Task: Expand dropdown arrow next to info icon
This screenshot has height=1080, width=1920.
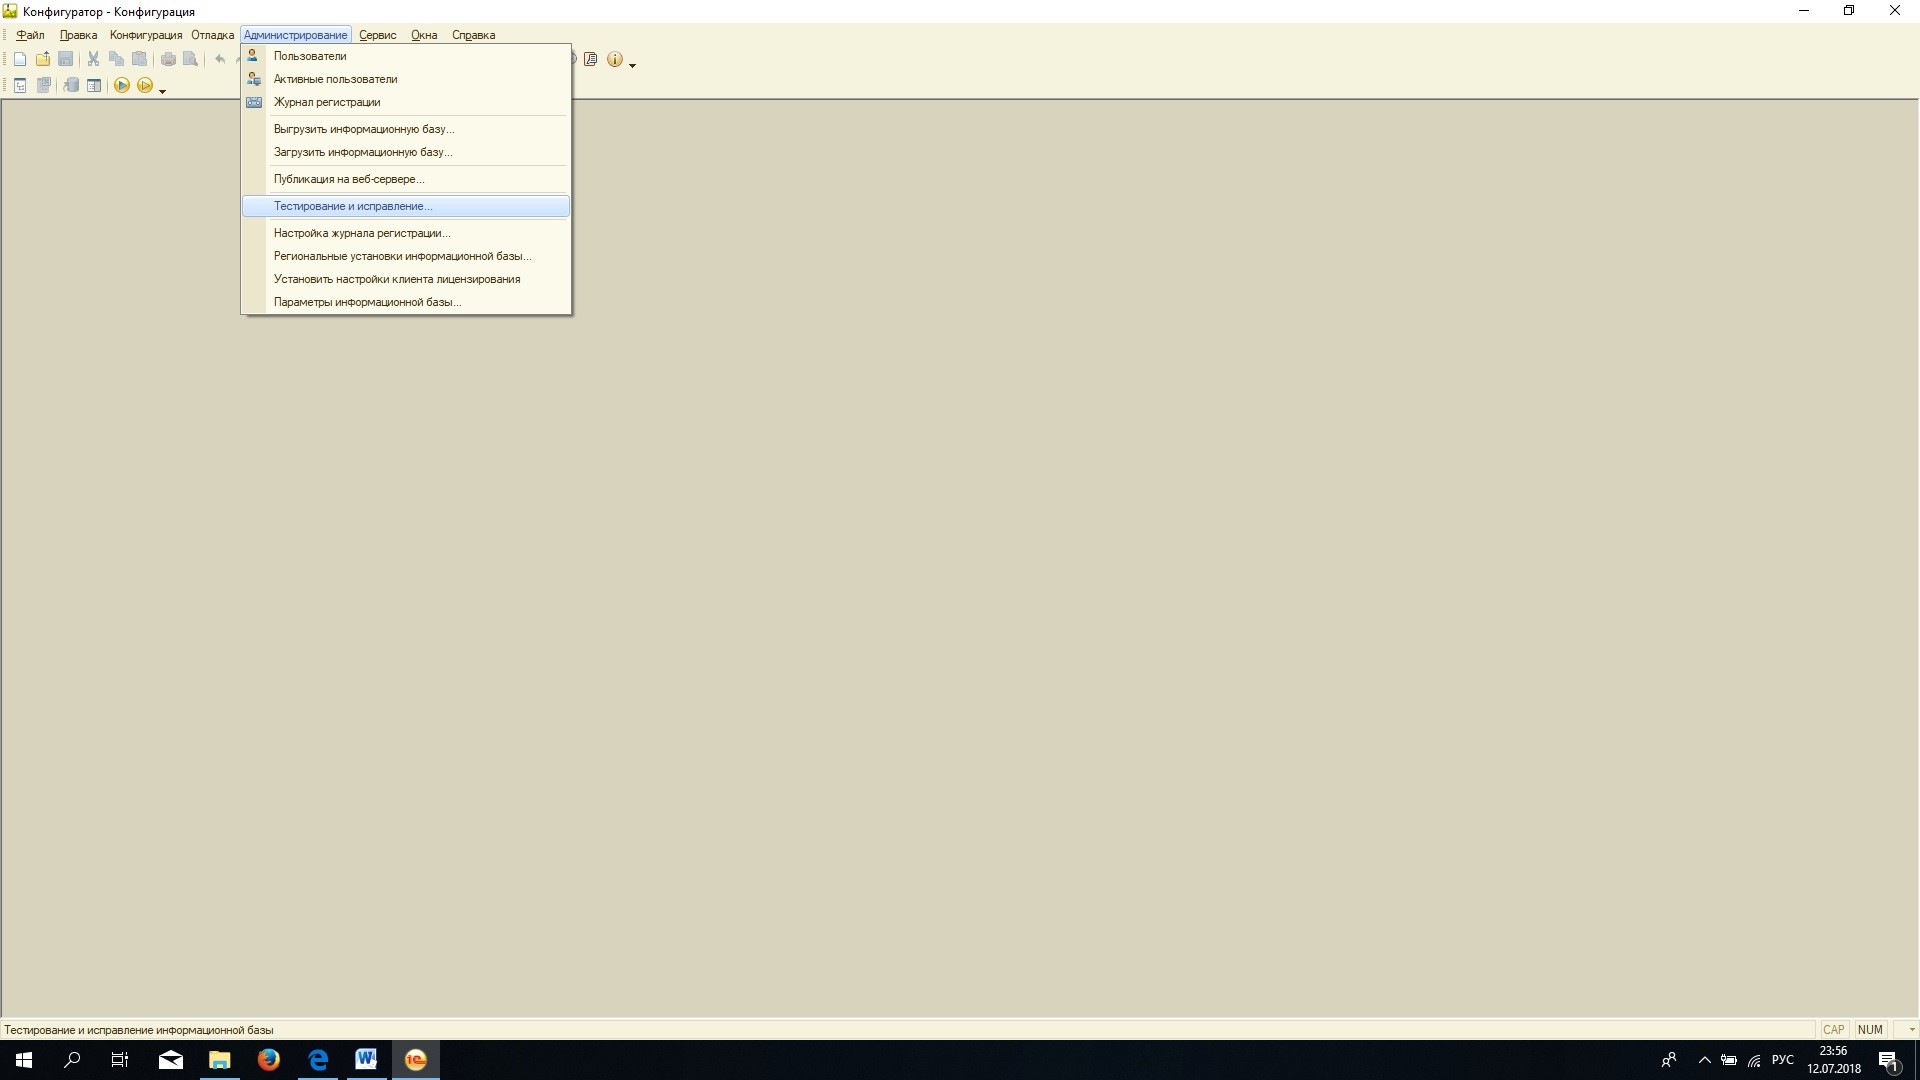Action: click(632, 65)
